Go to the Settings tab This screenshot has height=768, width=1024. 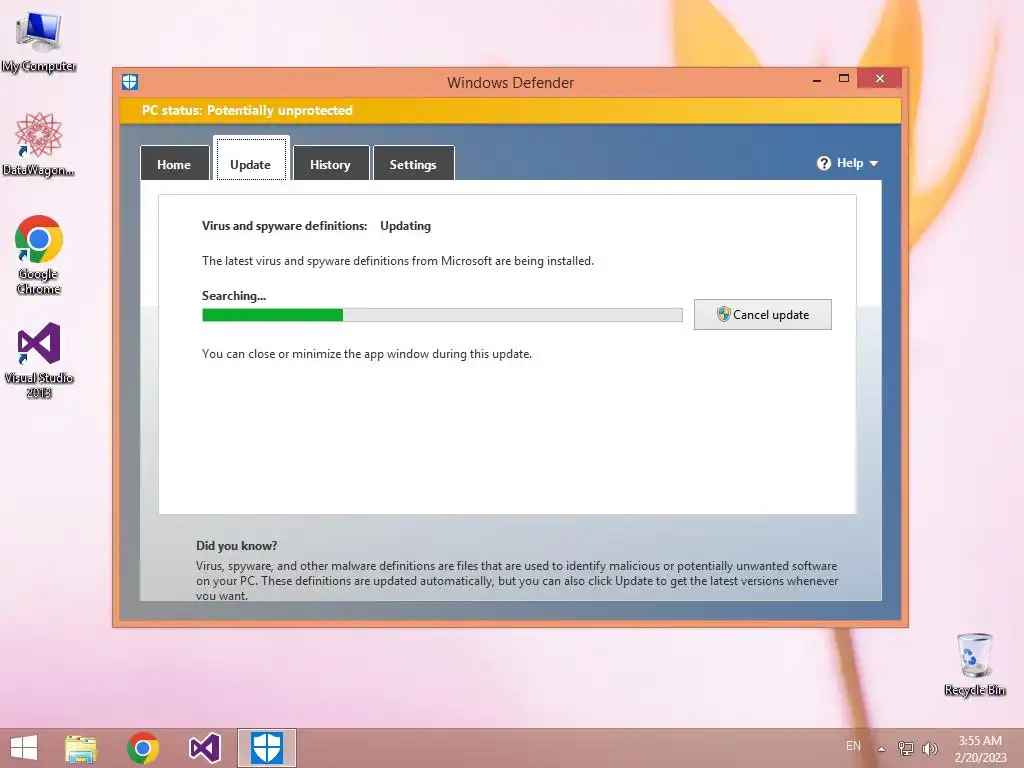point(413,164)
